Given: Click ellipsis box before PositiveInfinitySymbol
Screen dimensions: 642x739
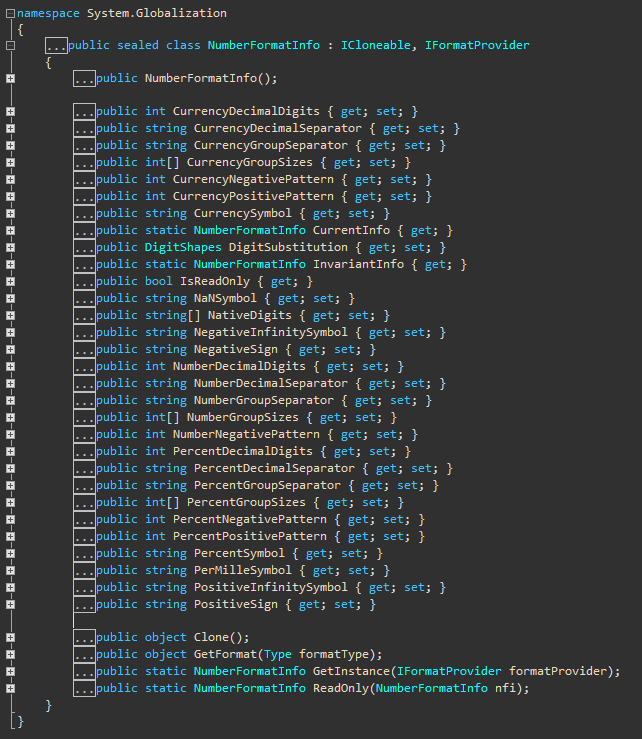Looking at the screenshot, I should coord(84,587).
